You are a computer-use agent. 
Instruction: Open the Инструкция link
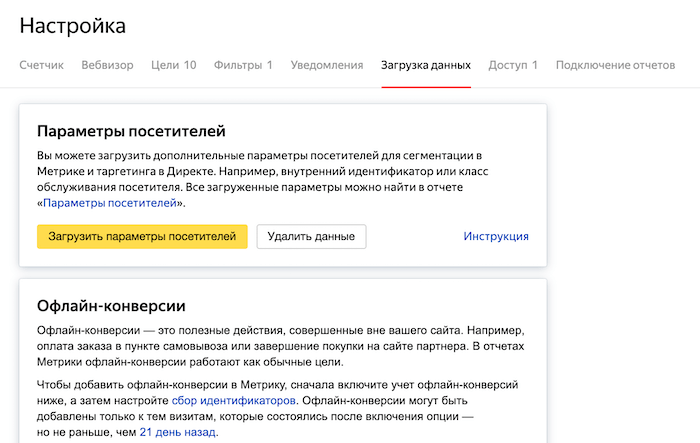click(496, 237)
